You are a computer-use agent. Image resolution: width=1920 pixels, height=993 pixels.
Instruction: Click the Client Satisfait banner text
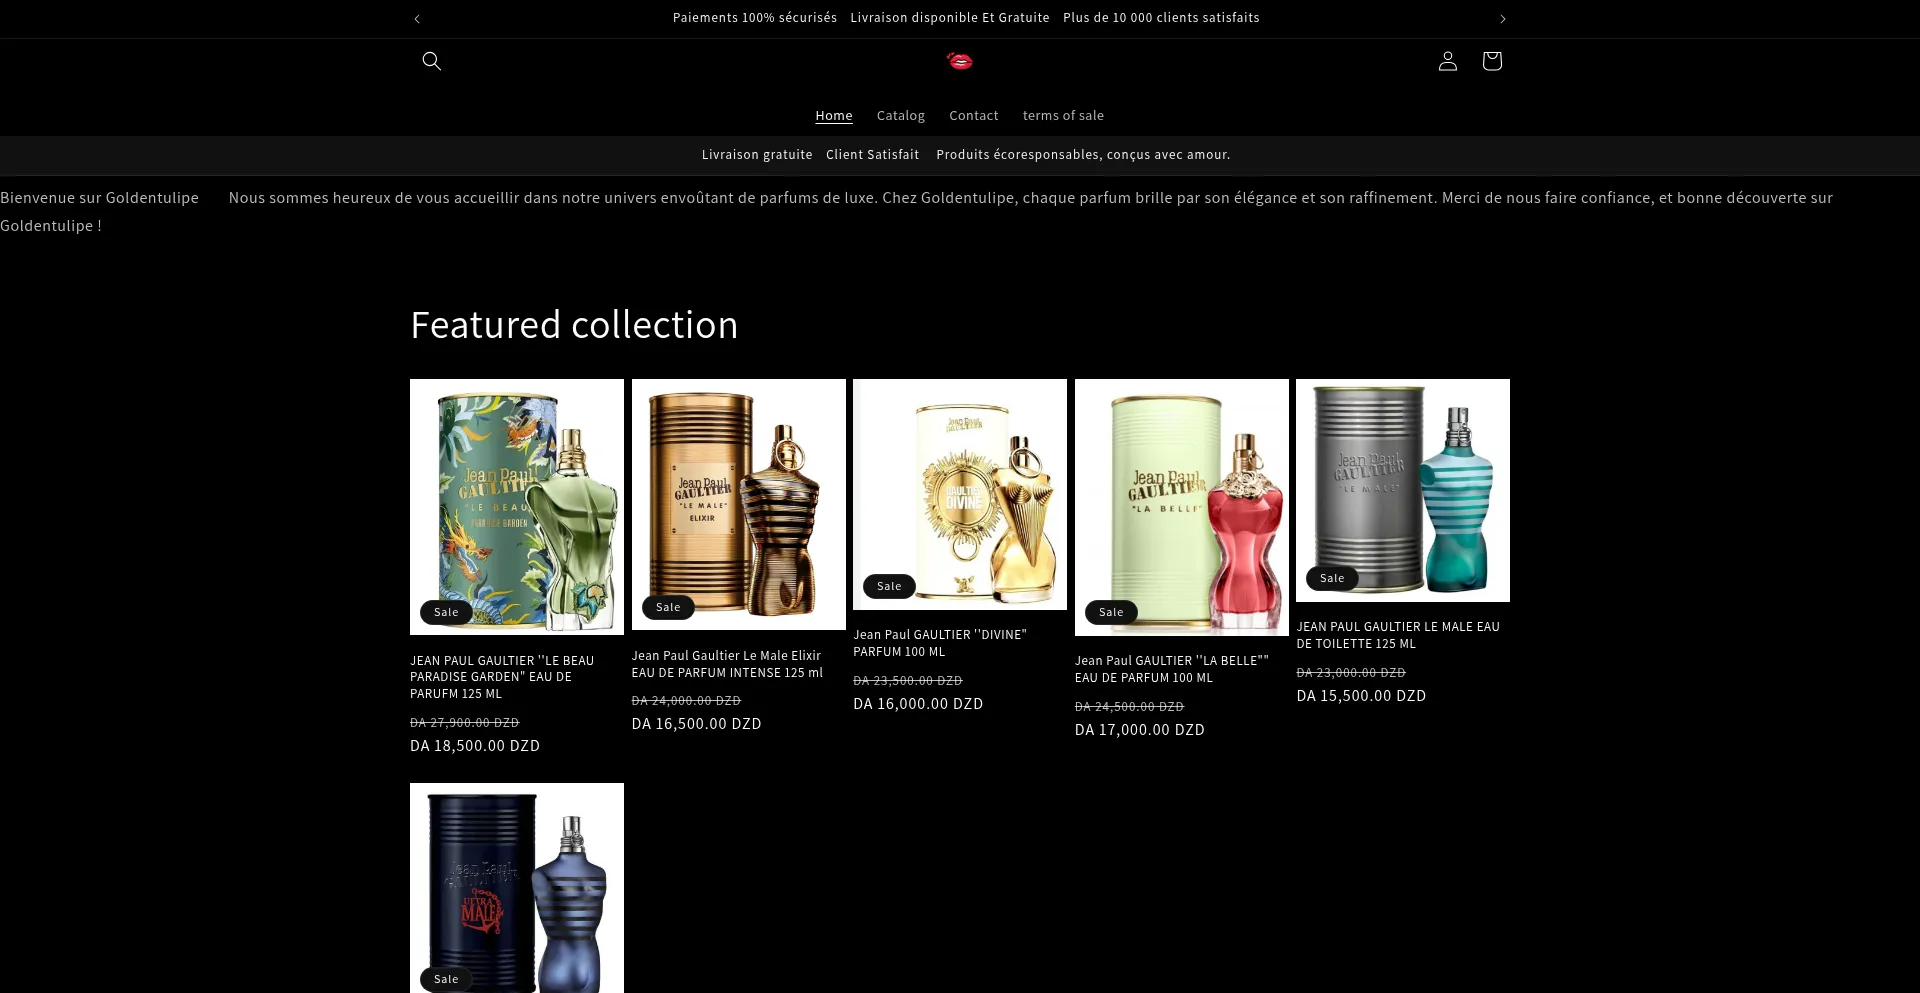point(872,155)
